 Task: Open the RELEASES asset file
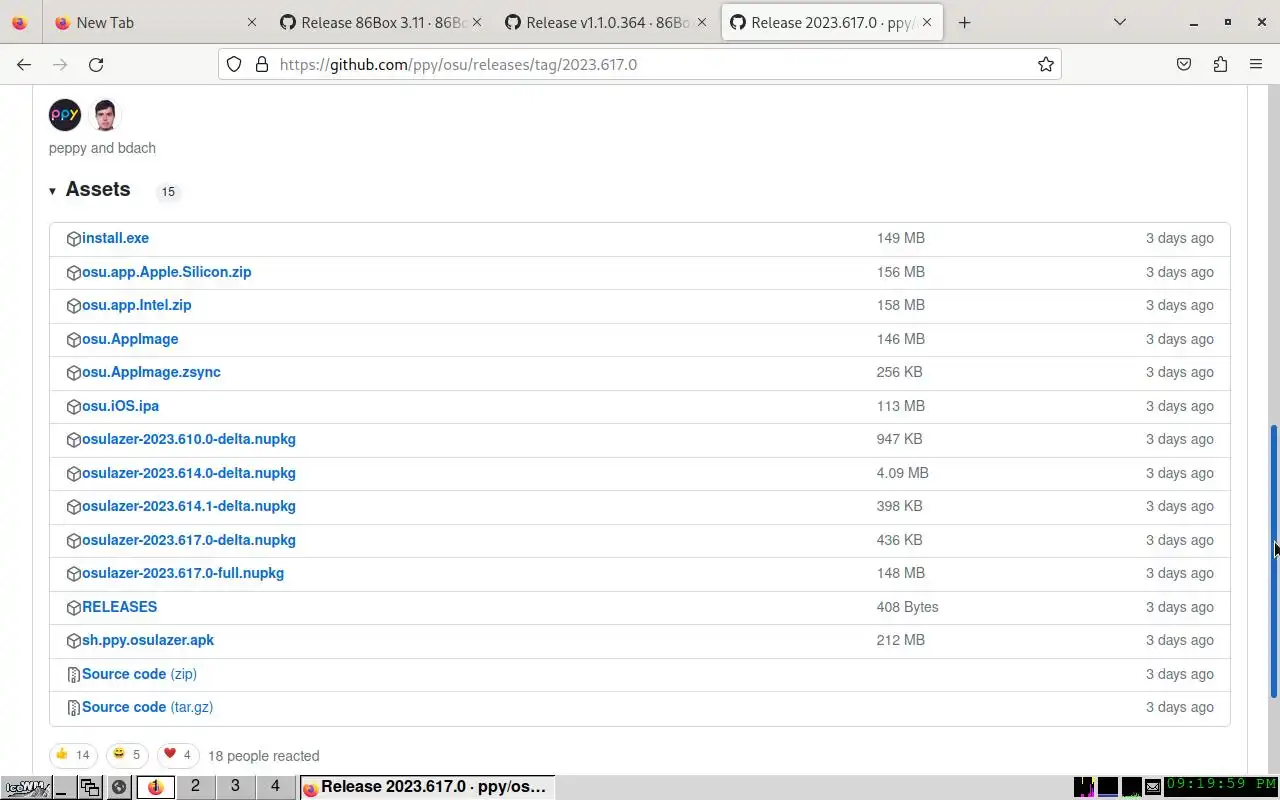tap(119, 607)
